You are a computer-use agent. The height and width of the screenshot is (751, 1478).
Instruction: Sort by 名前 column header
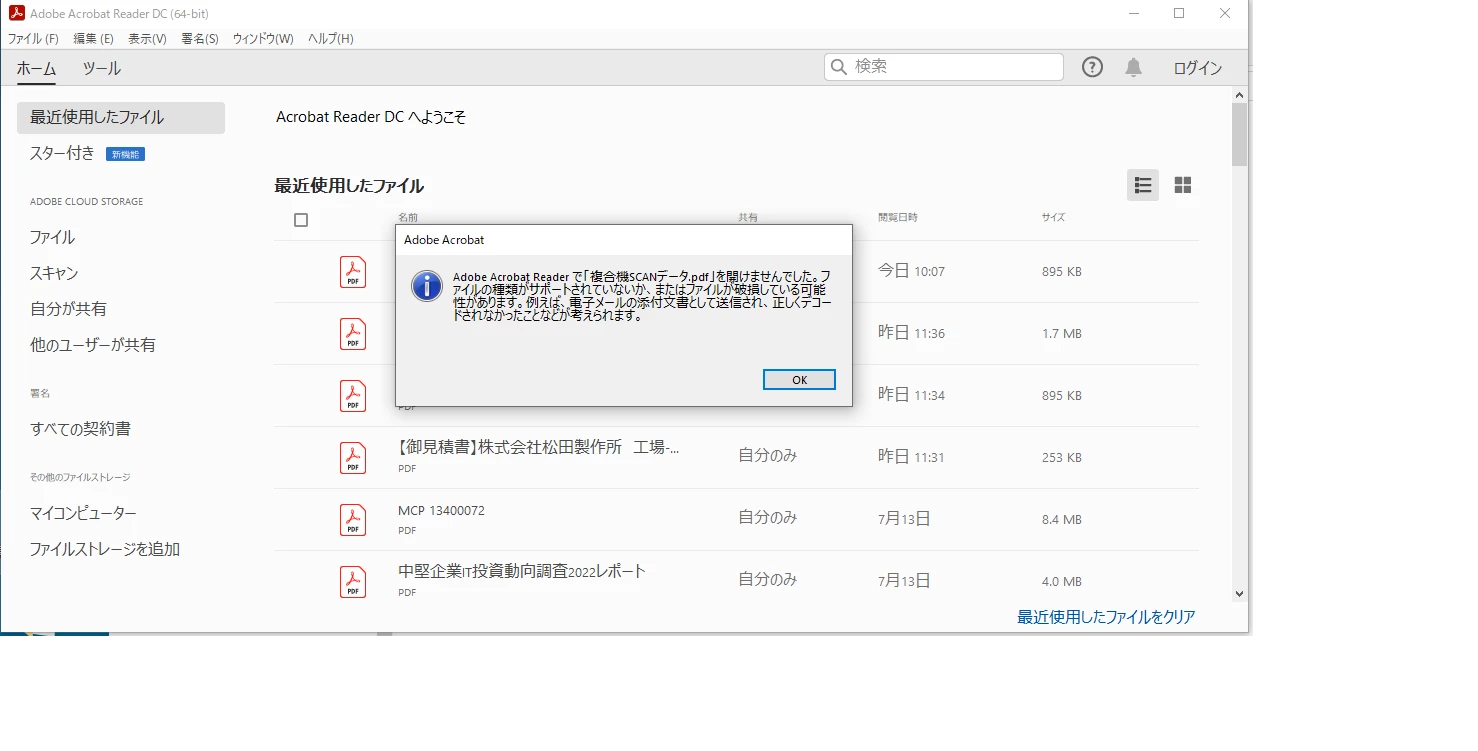click(408, 217)
